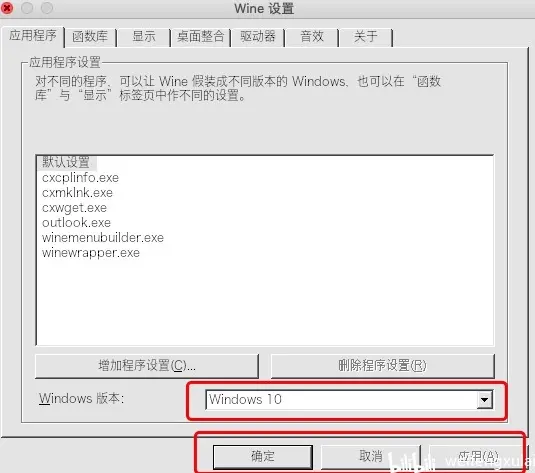Select 默认设置 in the application list
Screen dimensions: 535x473
coord(66,162)
